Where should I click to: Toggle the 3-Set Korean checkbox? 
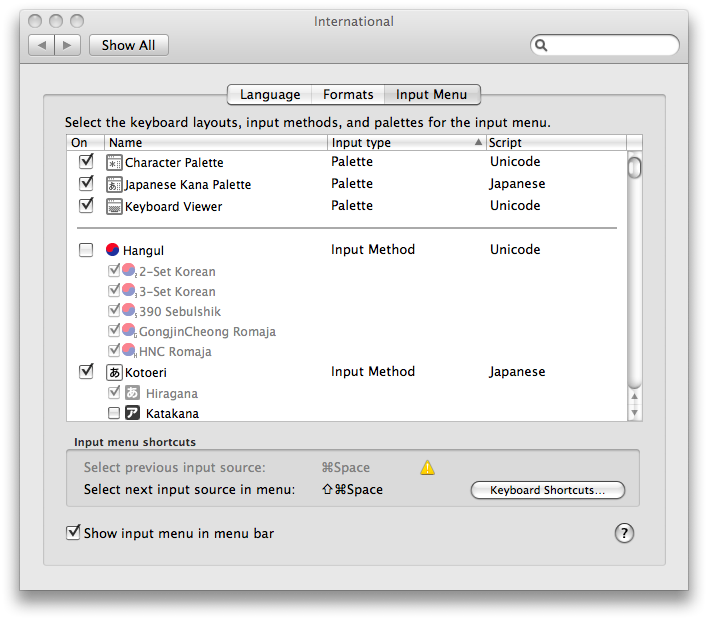pyautogui.click(x=114, y=290)
